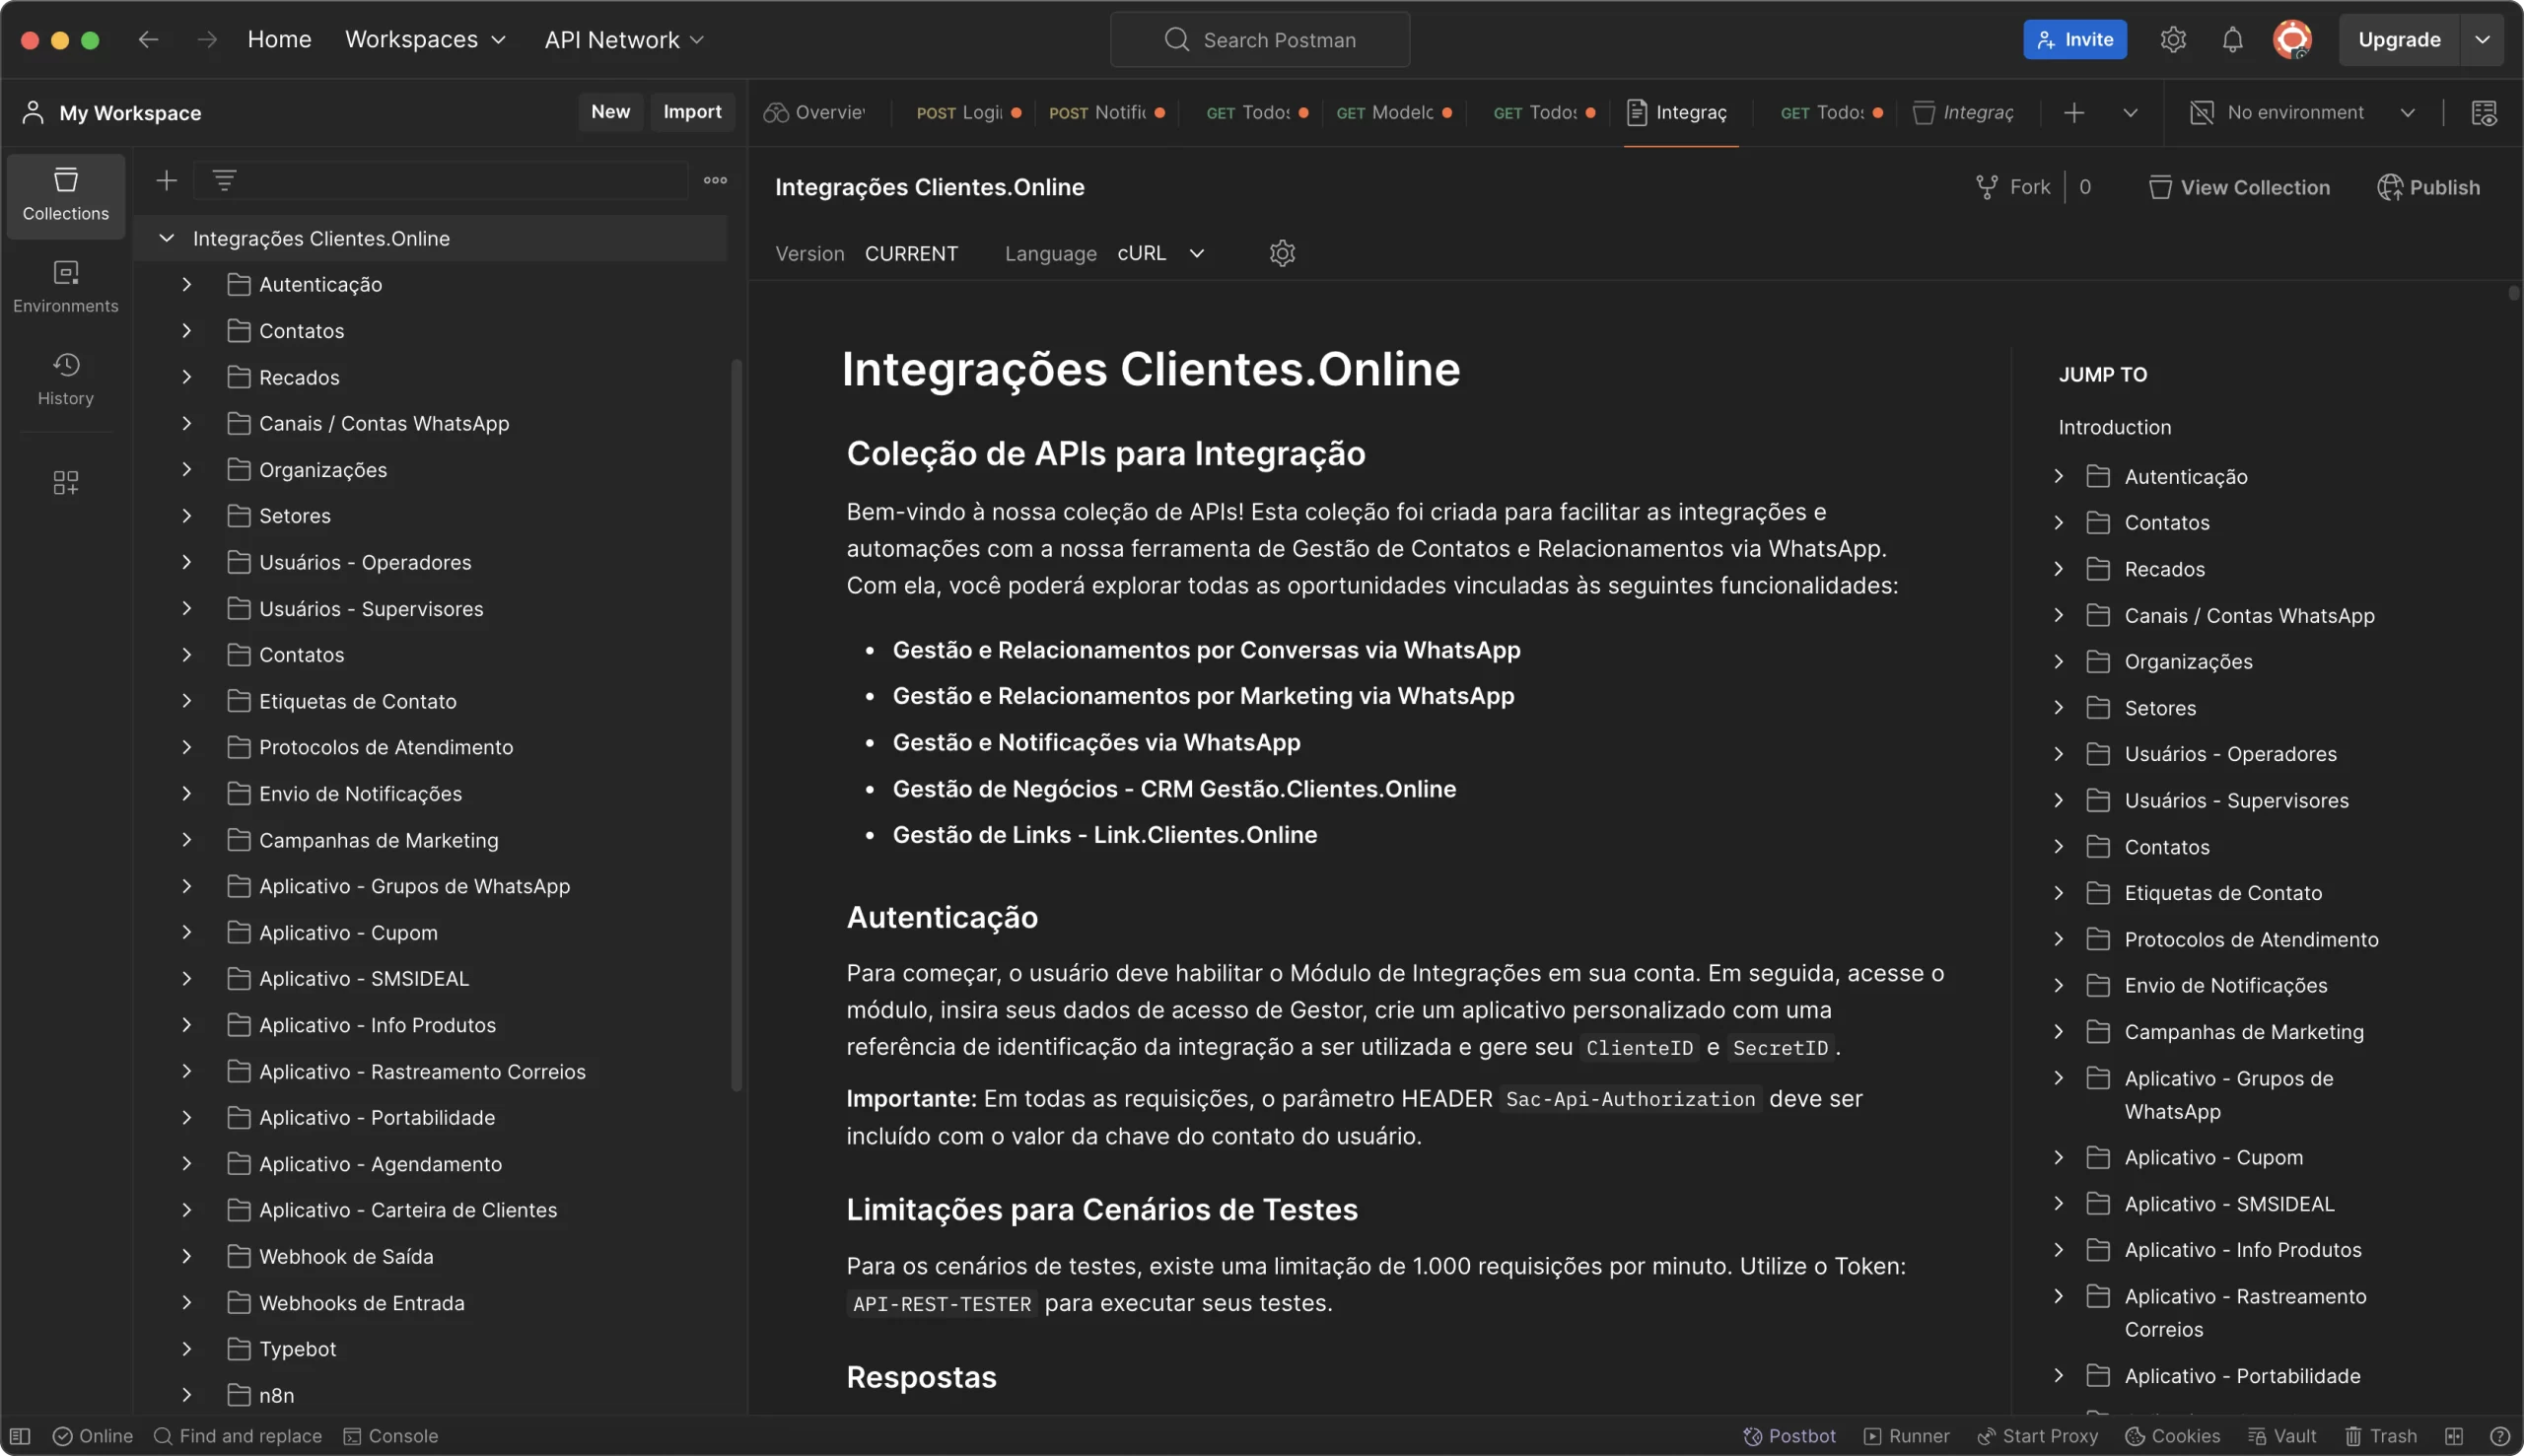
Task: Click the New button
Action: click(x=610, y=111)
